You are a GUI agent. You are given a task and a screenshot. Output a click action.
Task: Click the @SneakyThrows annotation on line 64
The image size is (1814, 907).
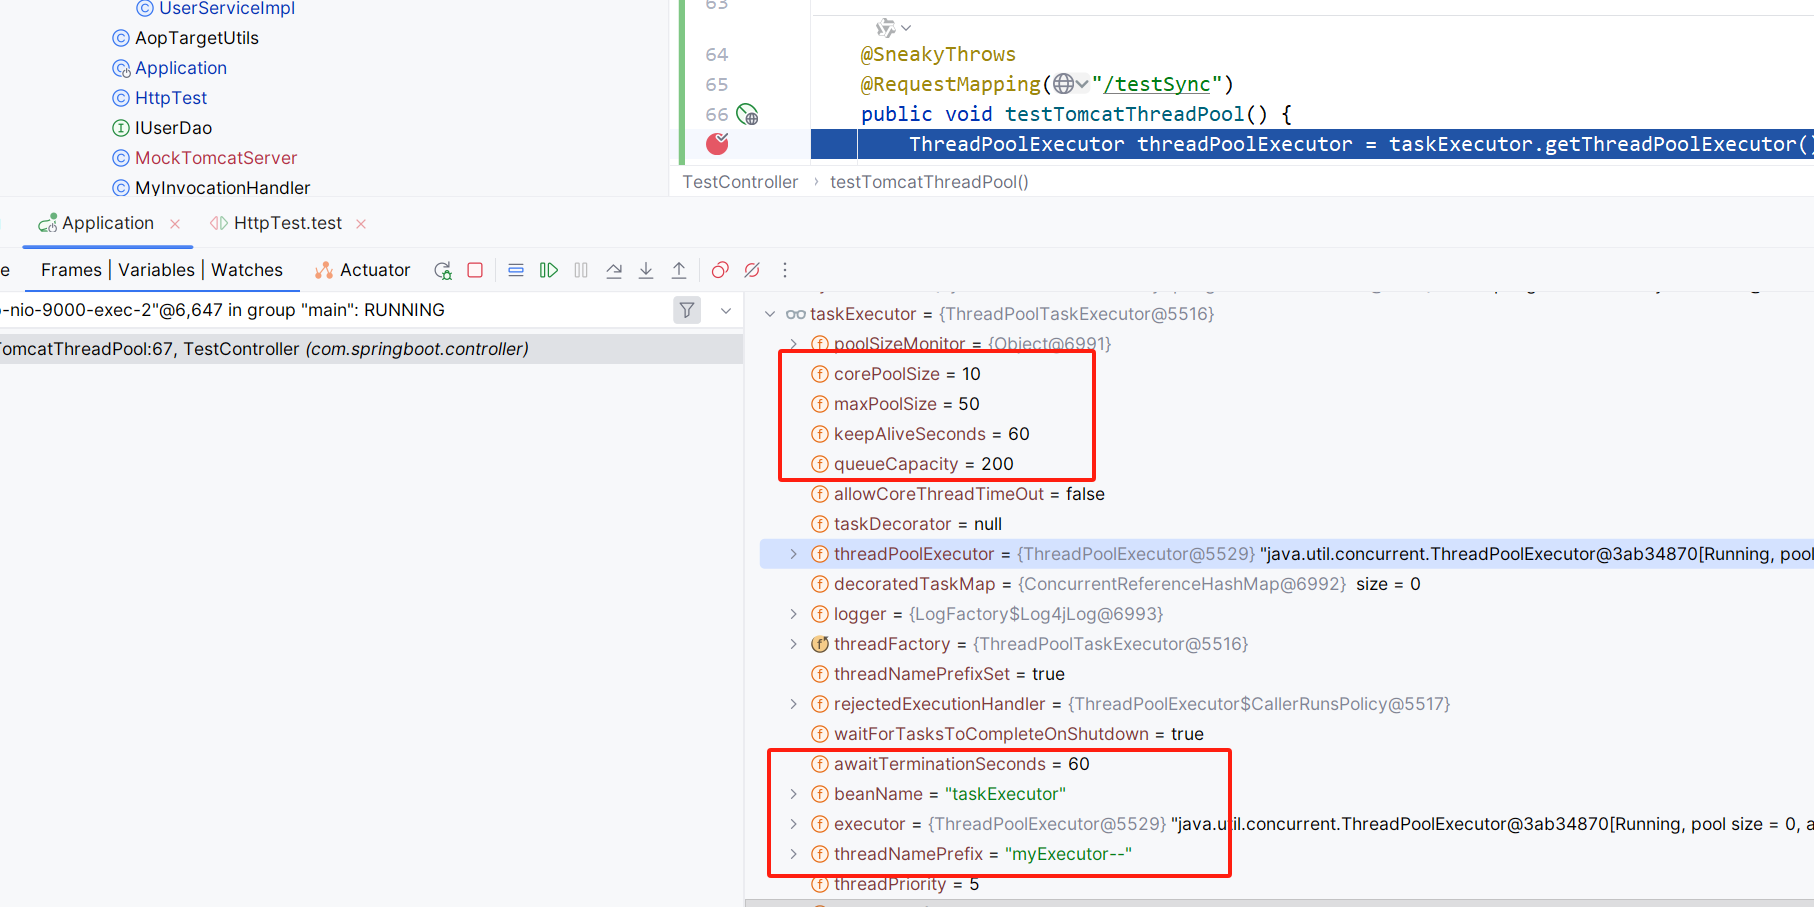click(x=938, y=54)
